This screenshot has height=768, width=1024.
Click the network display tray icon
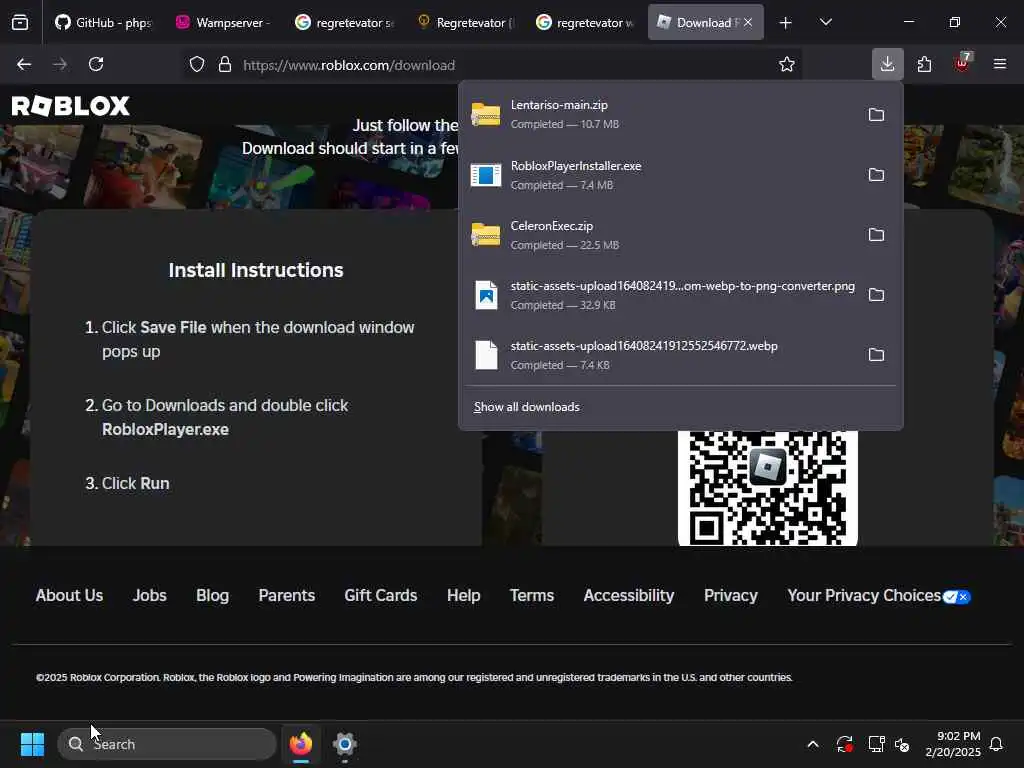coord(876,744)
